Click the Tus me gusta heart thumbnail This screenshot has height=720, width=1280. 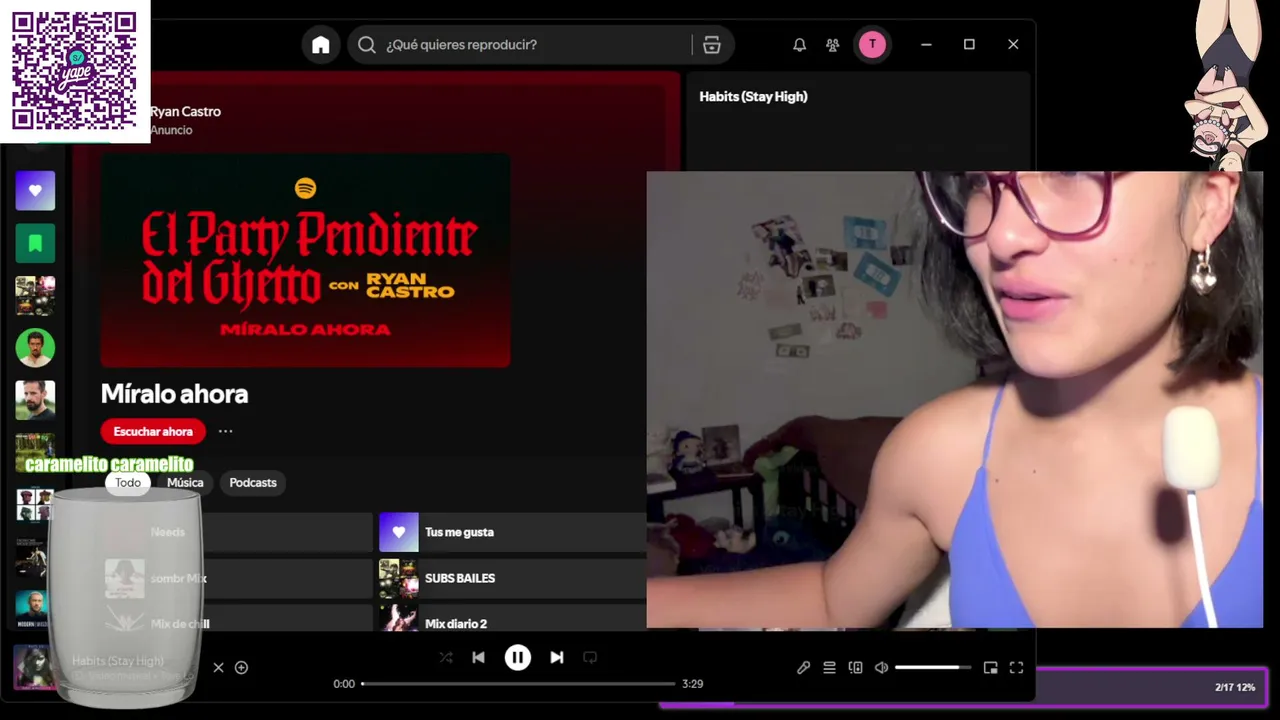click(x=398, y=532)
